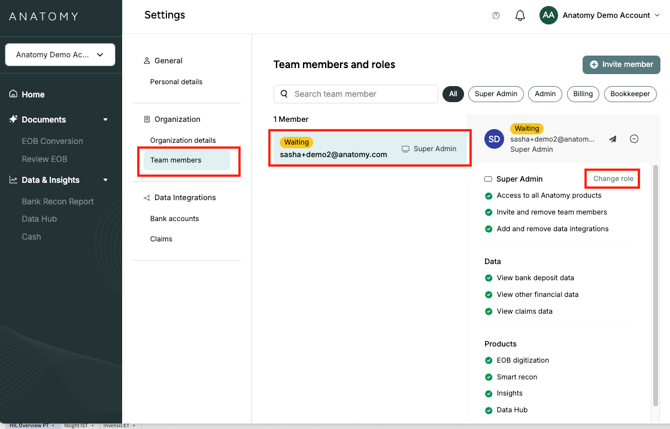Click the AA account avatar
This screenshot has width=670, height=429.
pos(548,15)
